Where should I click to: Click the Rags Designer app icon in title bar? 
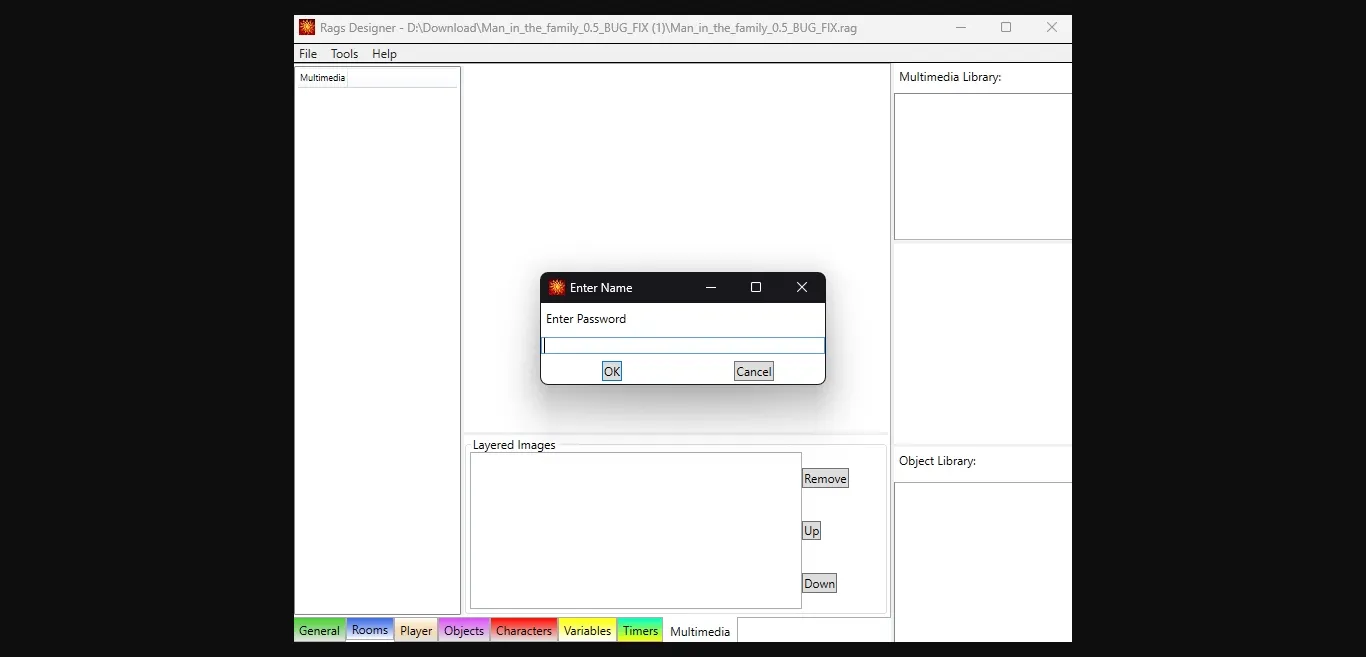pos(307,28)
